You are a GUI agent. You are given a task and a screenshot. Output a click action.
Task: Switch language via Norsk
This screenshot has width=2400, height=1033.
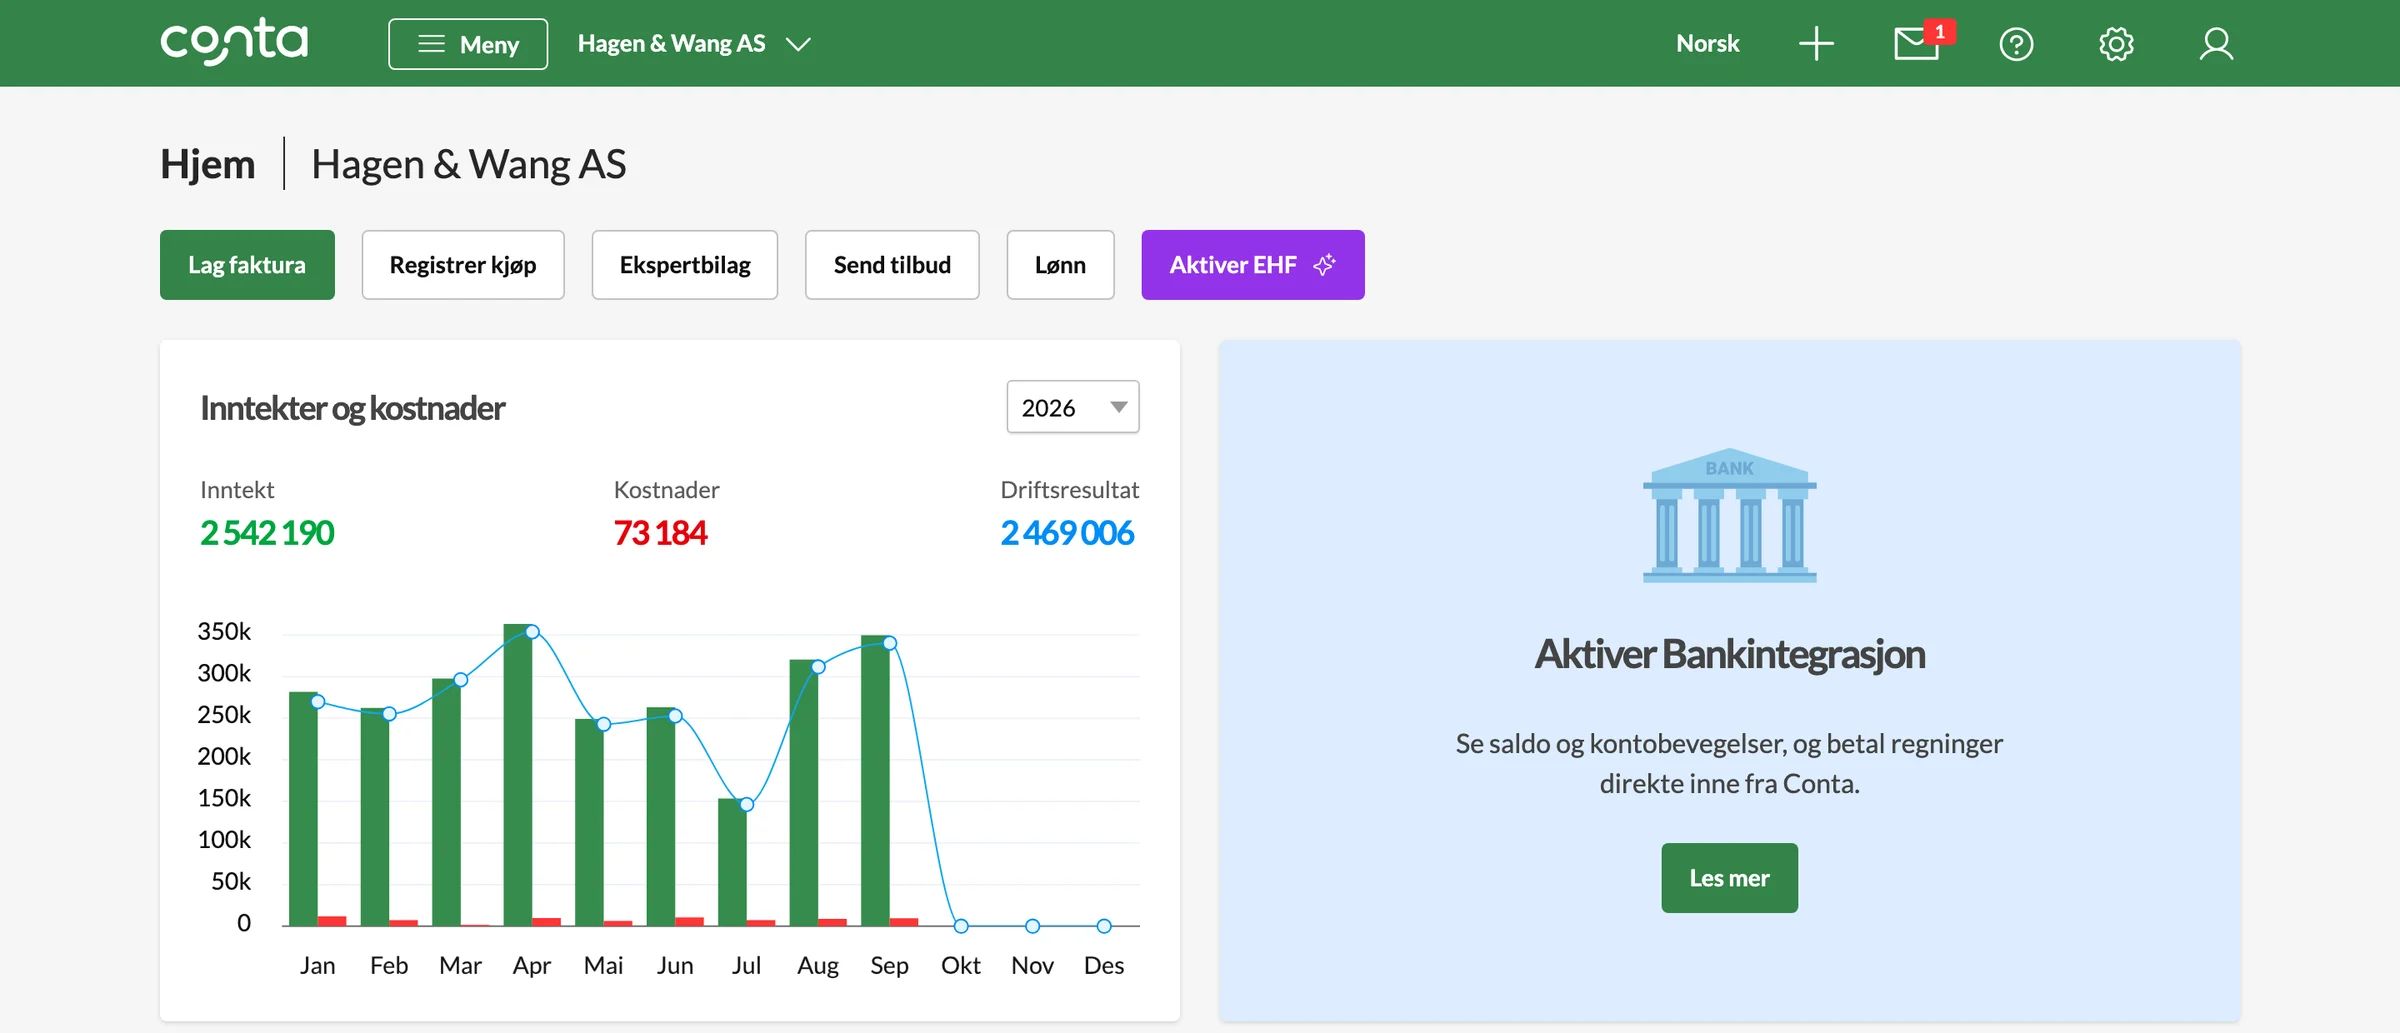(x=1708, y=44)
